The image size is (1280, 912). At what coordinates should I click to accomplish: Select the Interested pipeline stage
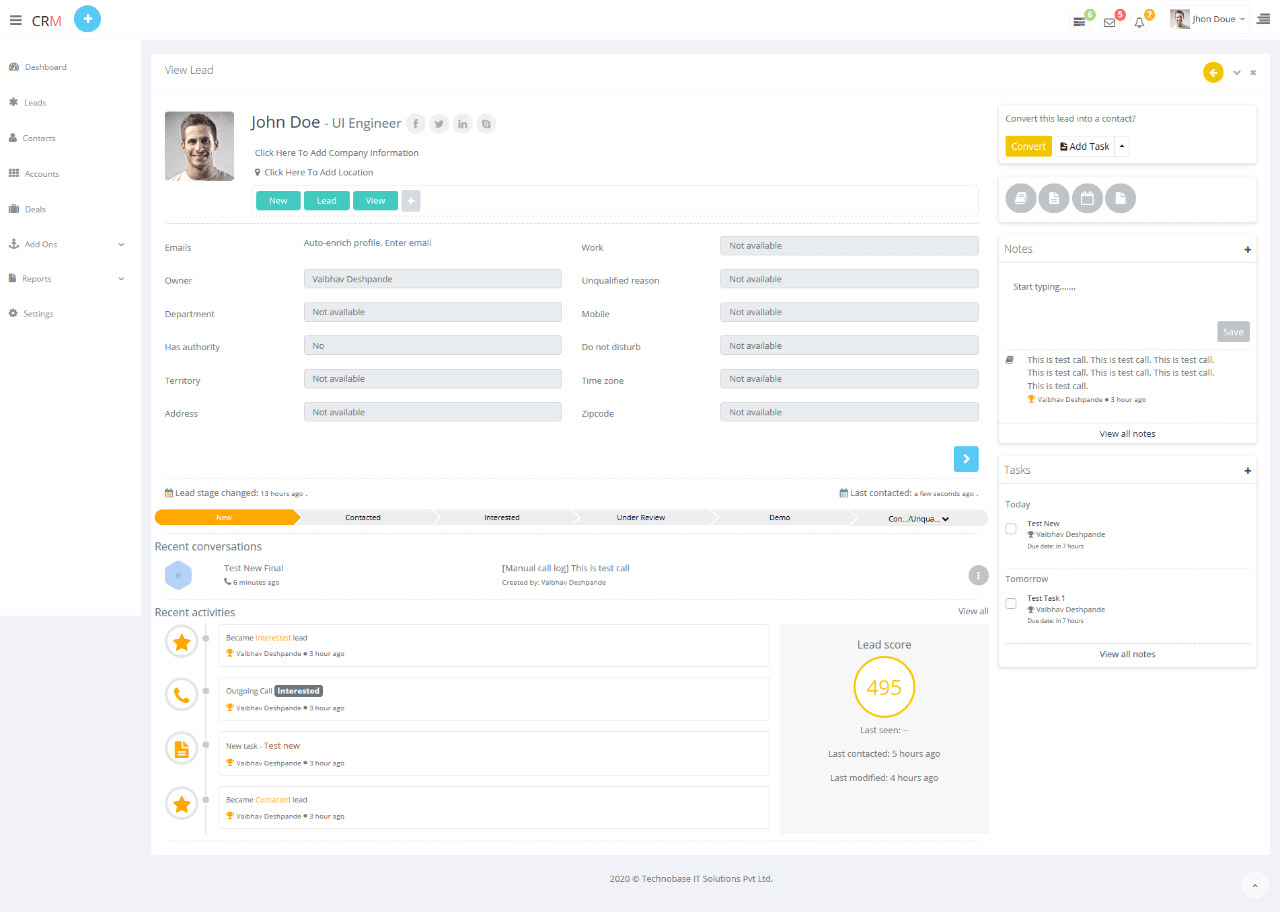pyautogui.click(x=502, y=518)
